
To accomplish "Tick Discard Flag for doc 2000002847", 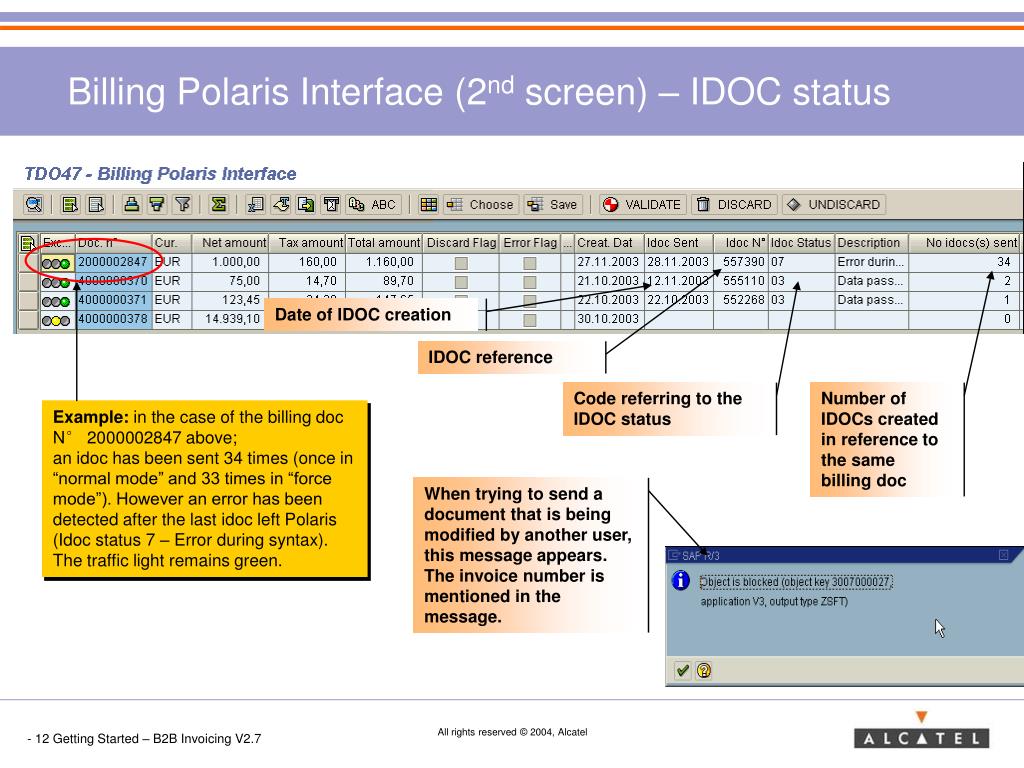I will [x=461, y=263].
